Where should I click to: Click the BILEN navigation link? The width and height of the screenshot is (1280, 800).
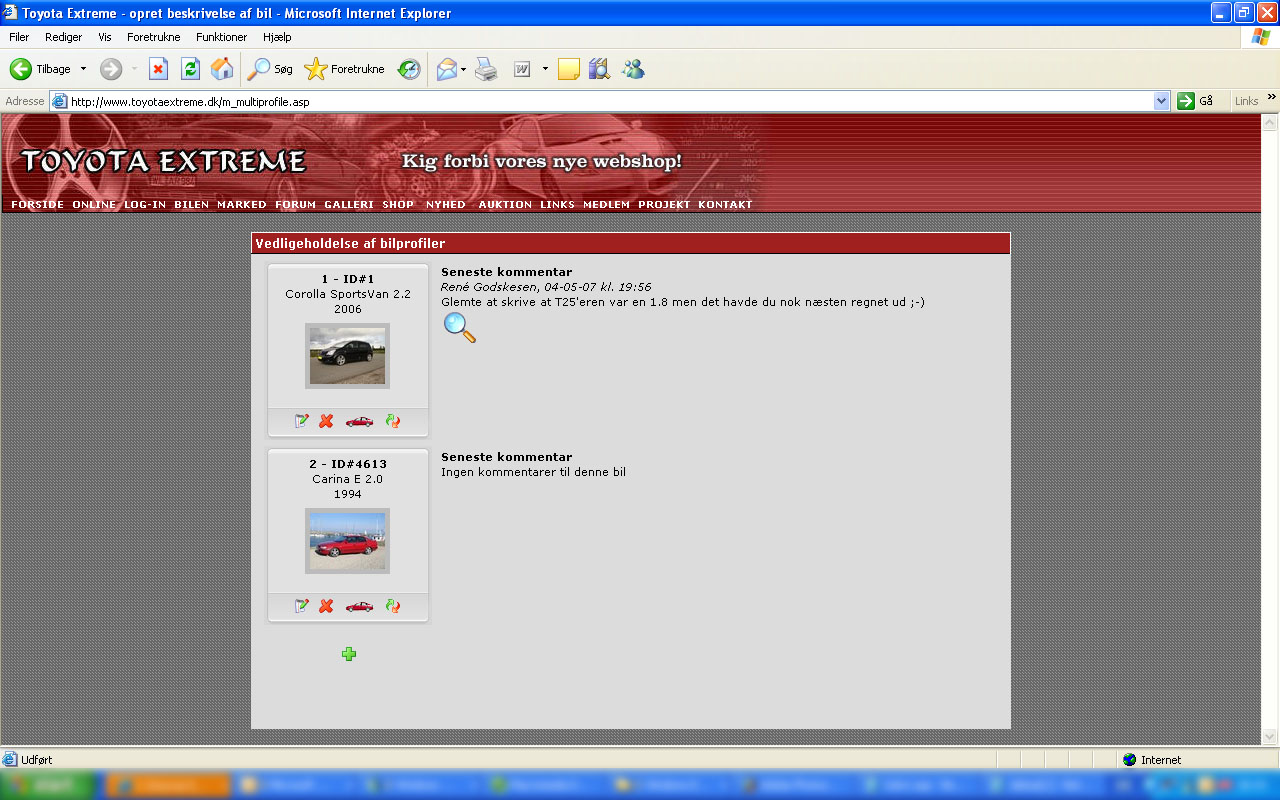(192, 205)
